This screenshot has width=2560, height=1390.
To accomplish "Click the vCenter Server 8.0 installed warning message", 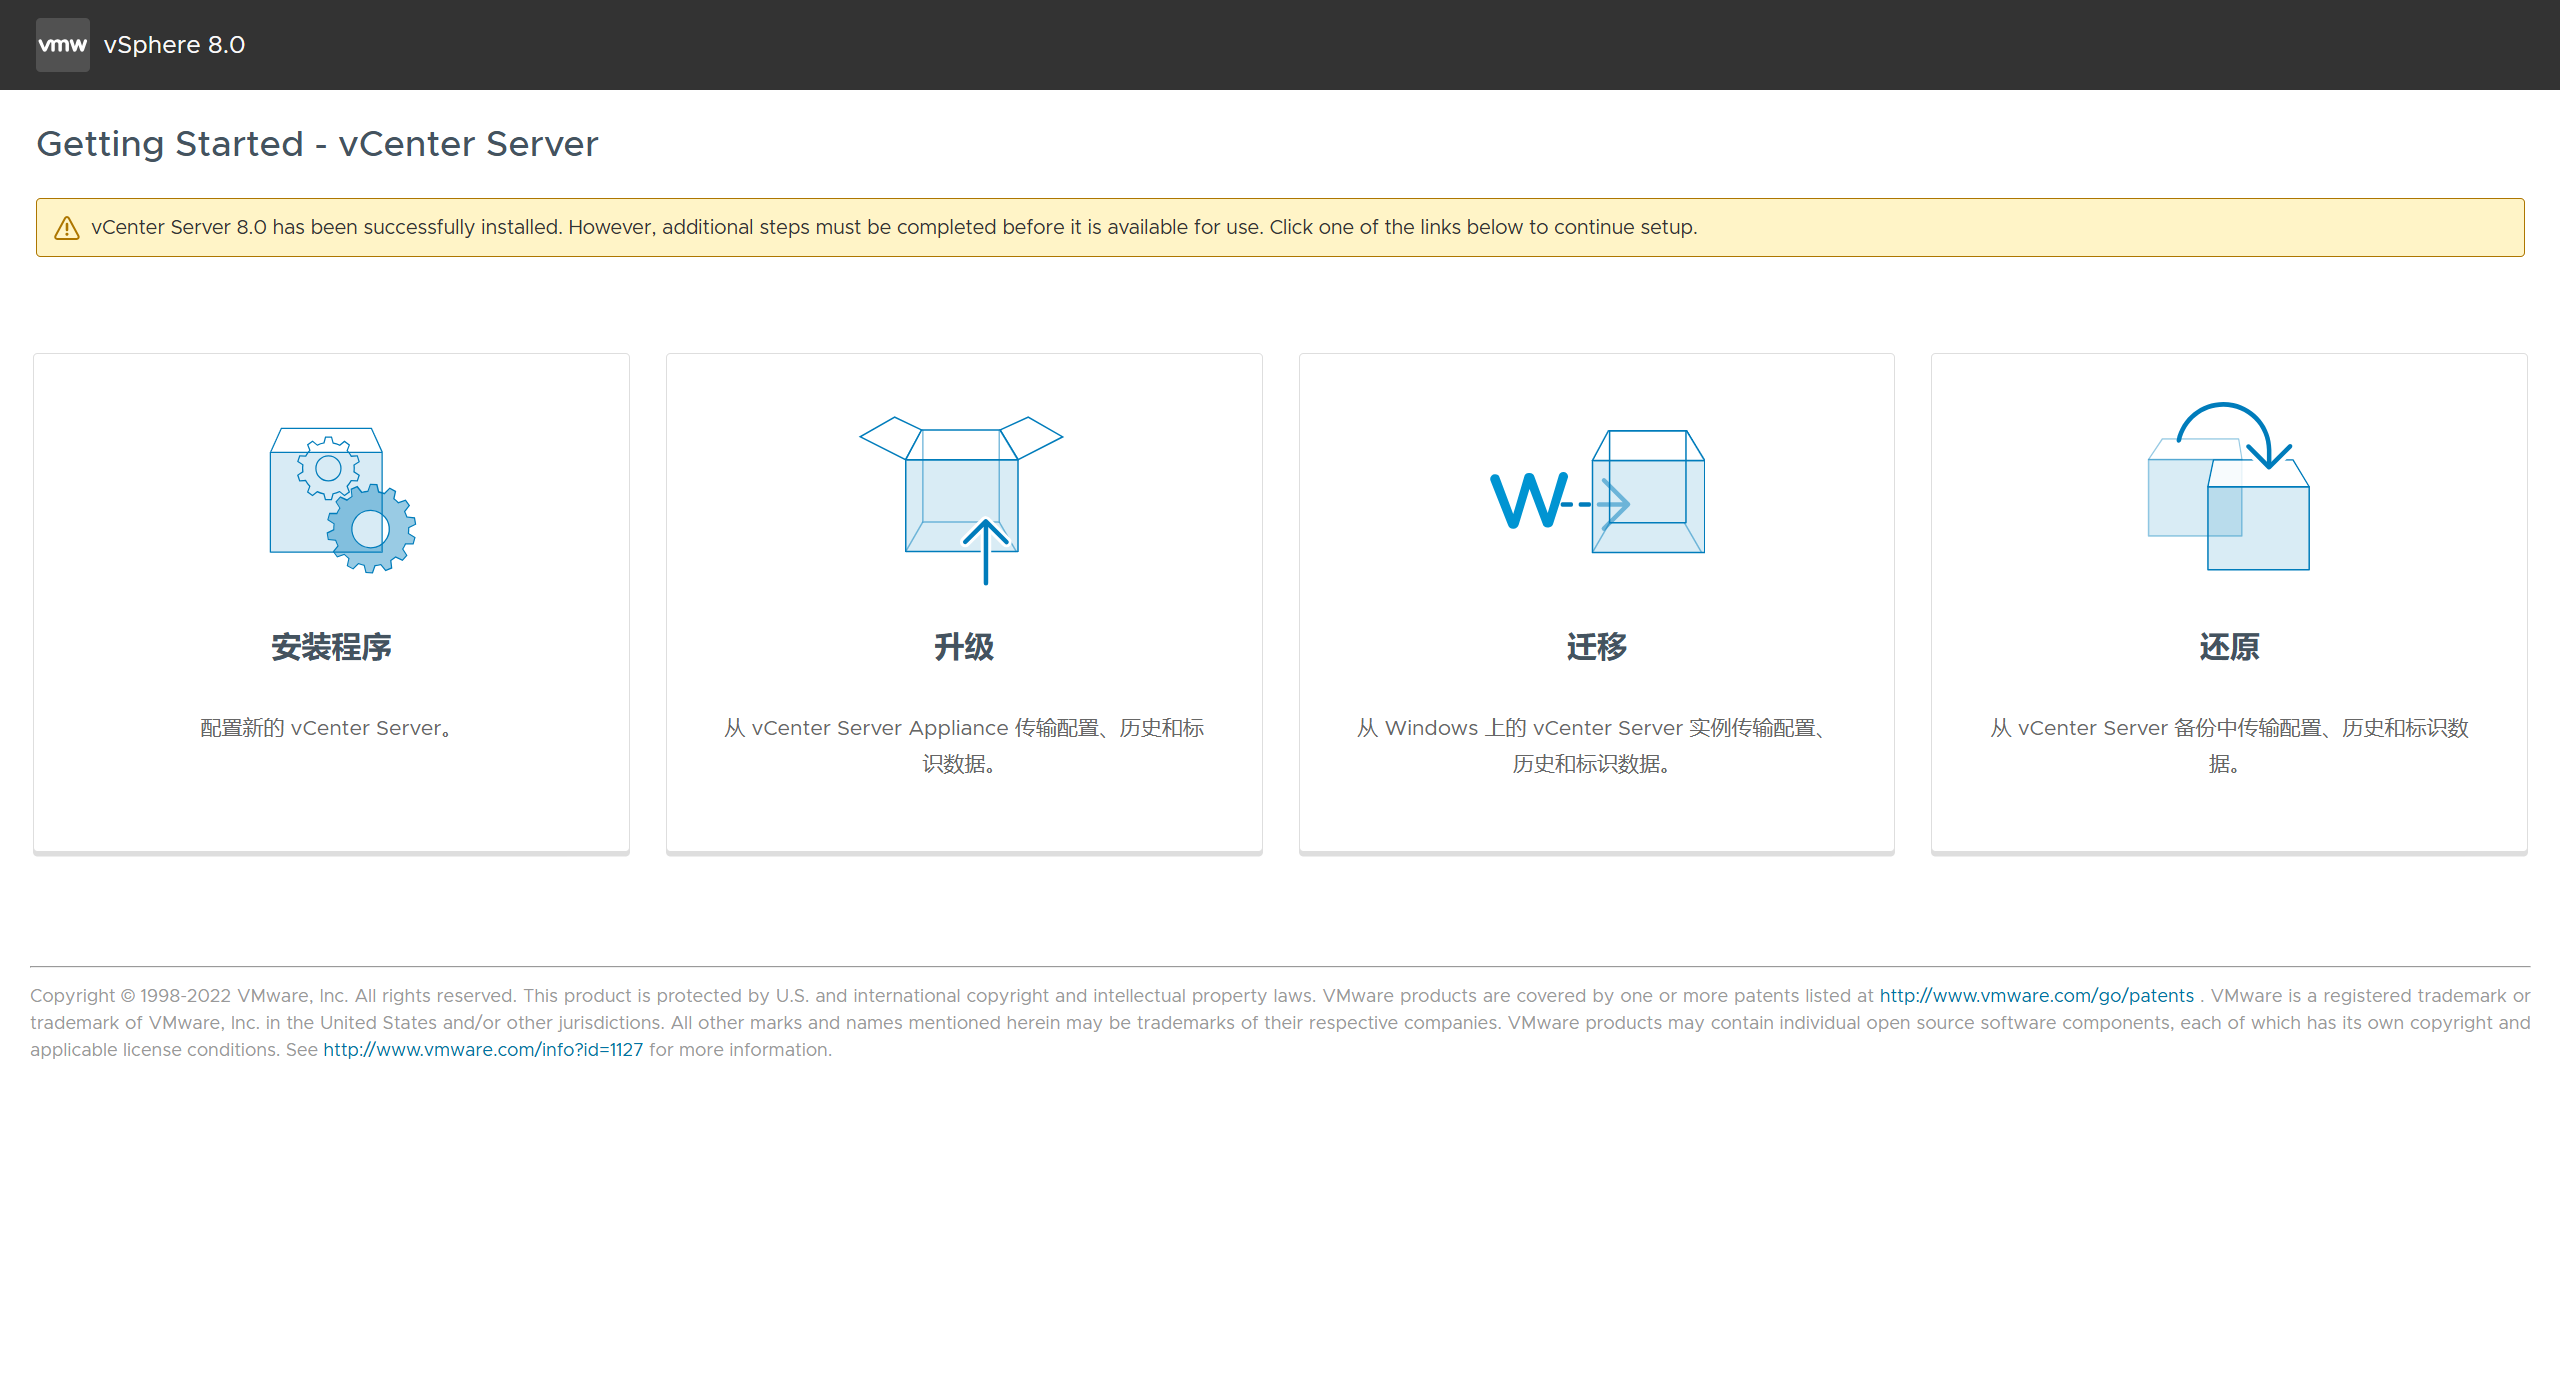I will (x=894, y=227).
